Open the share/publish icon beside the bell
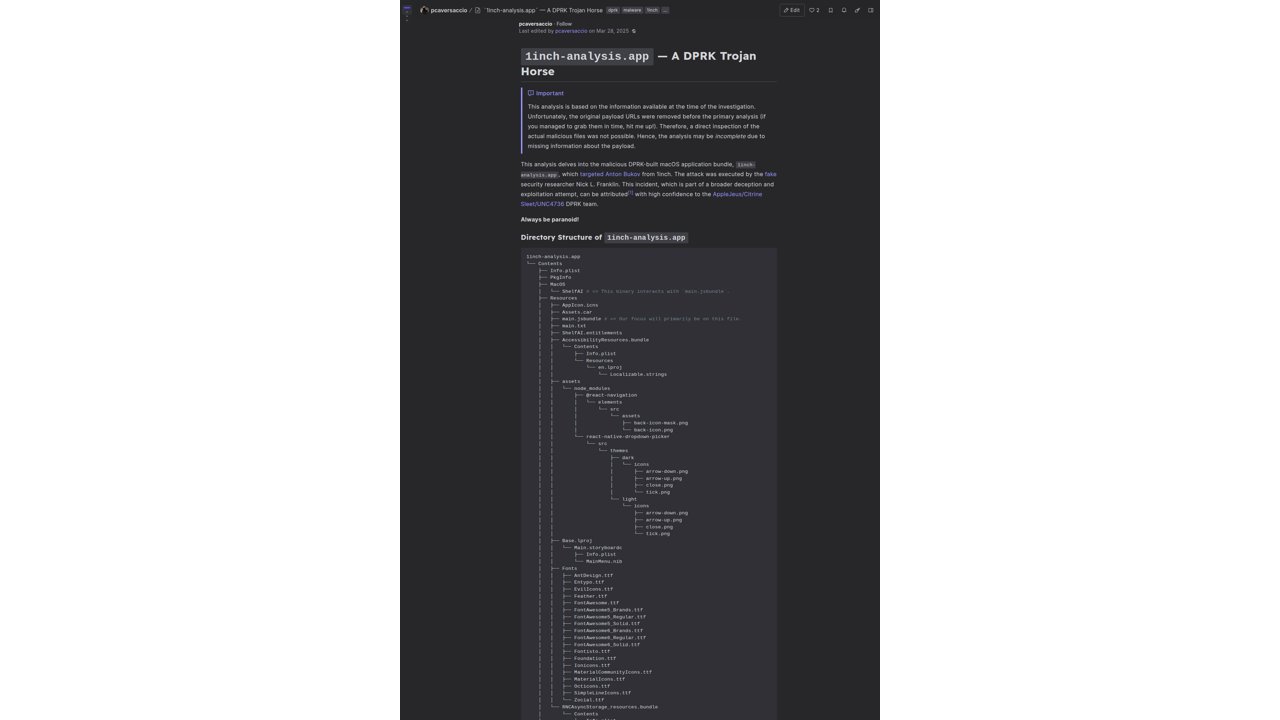1280x720 pixels. point(857,10)
